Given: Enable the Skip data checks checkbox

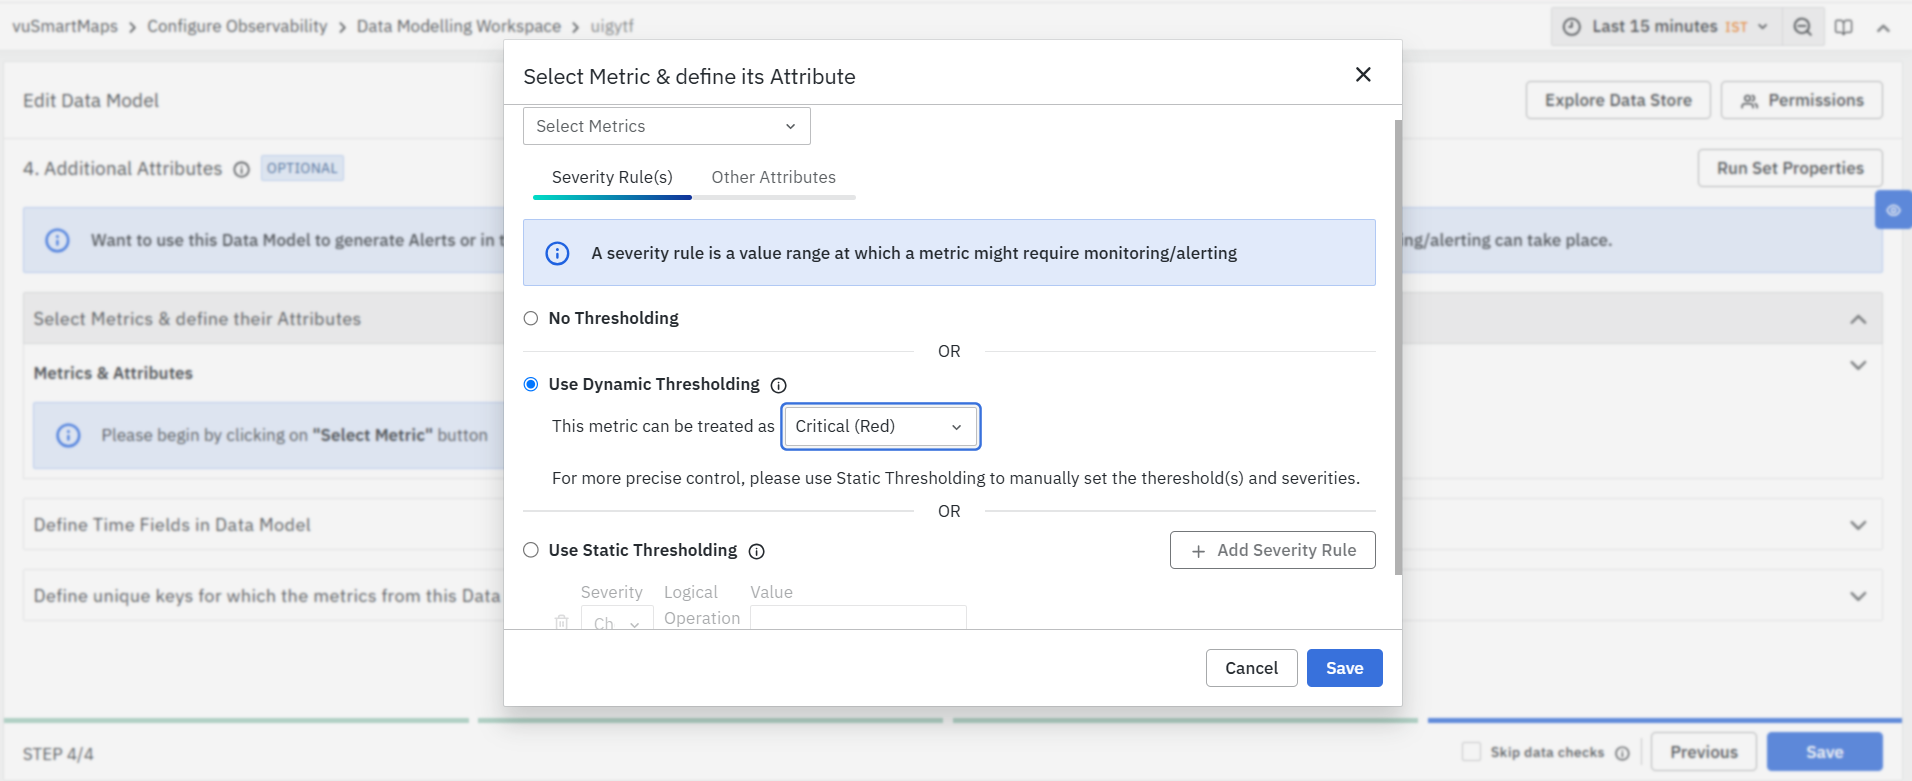Looking at the screenshot, I should [1471, 751].
